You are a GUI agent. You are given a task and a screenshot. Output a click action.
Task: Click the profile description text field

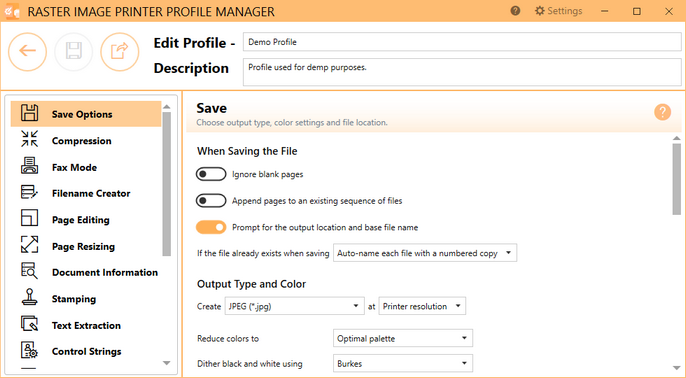[x=462, y=72]
